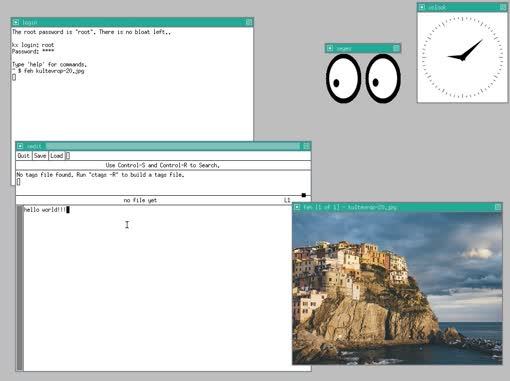The width and height of the screenshot is (510, 381).
Task: Click the Quit button in xedit
Action: point(24,156)
